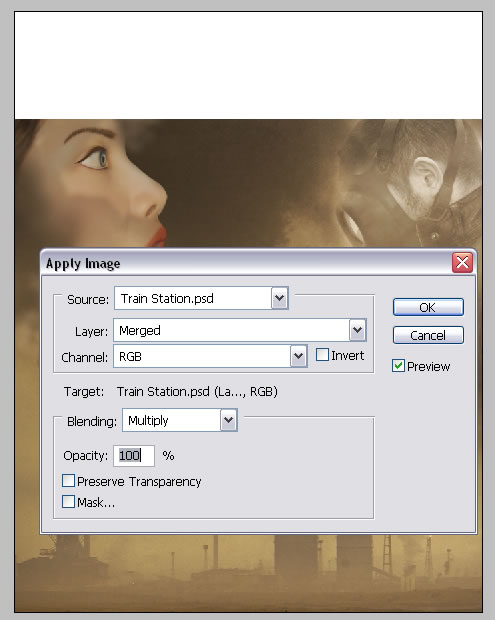Viewport: 495px width, 620px height.
Task: Click into the Opacity percentage field
Action: 134,456
